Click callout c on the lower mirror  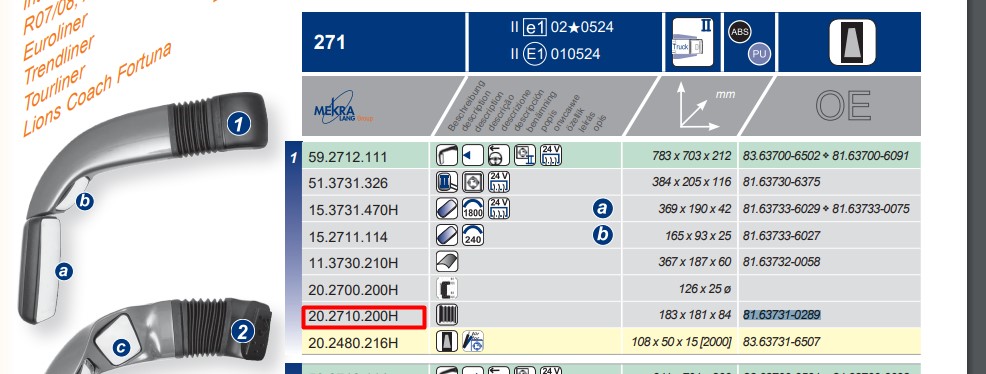[x=121, y=346]
